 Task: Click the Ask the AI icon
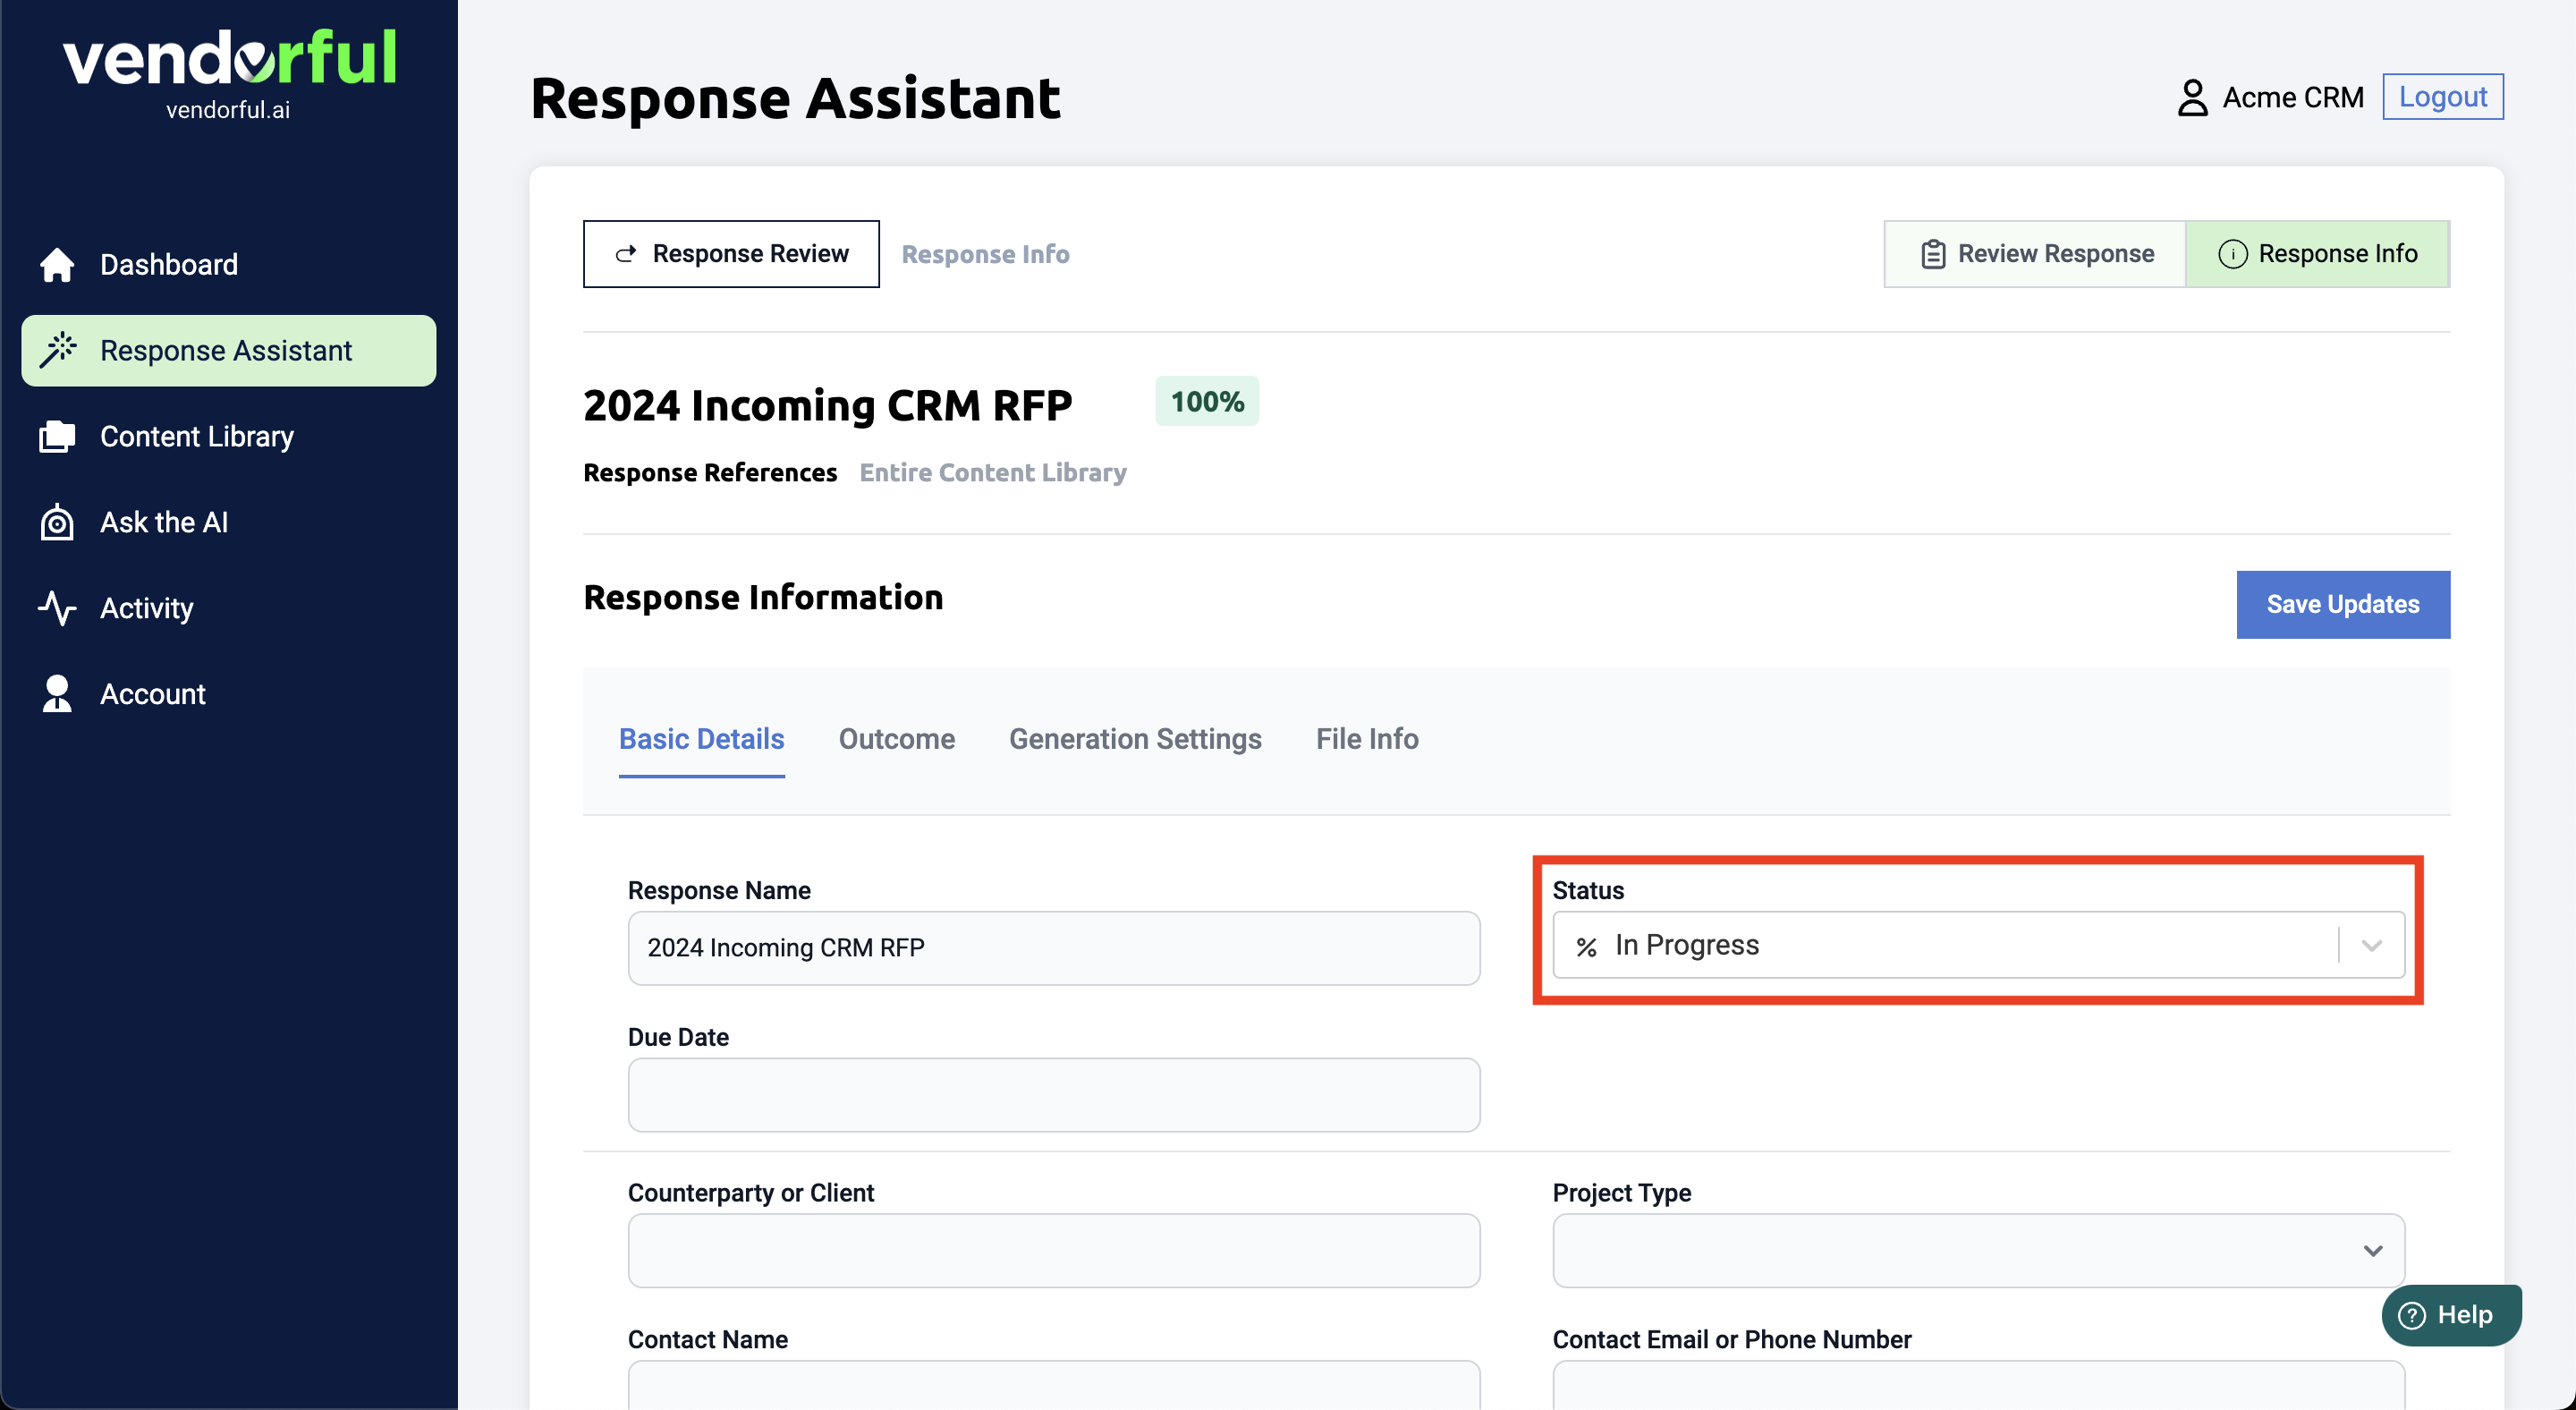pyautogui.click(x=57, y=522)
